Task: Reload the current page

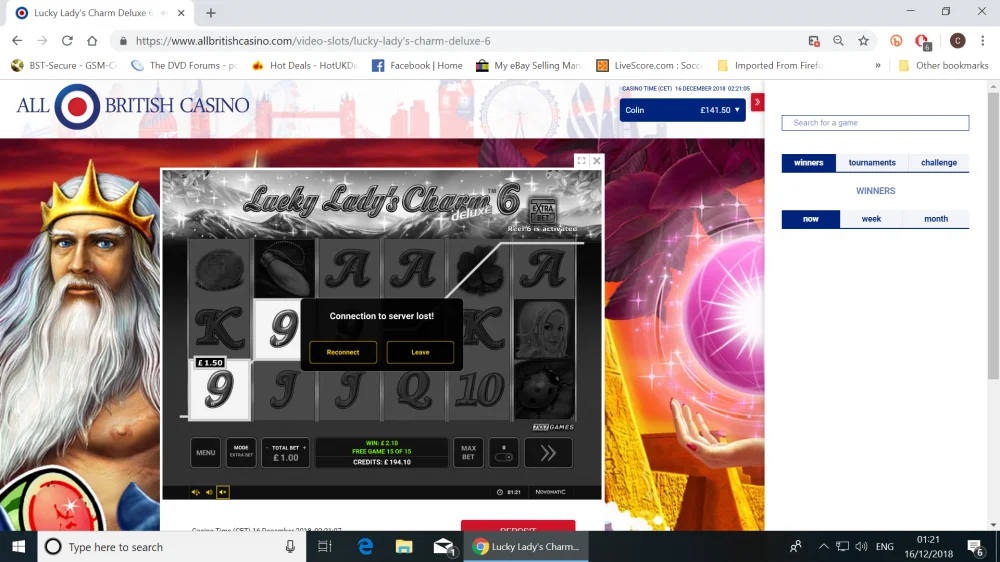Action: [x=67, y=41]
